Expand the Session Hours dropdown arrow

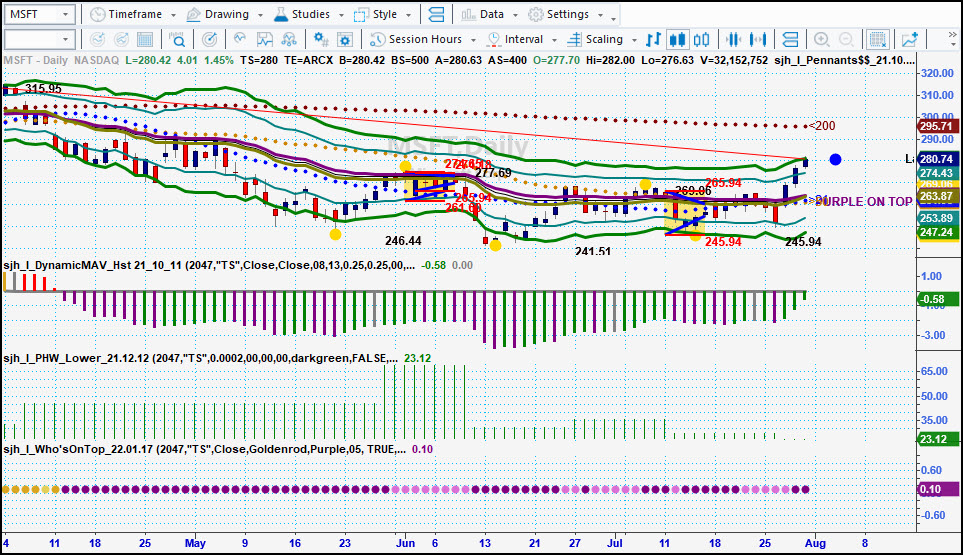pyautogui.click(x=474, y=40)
